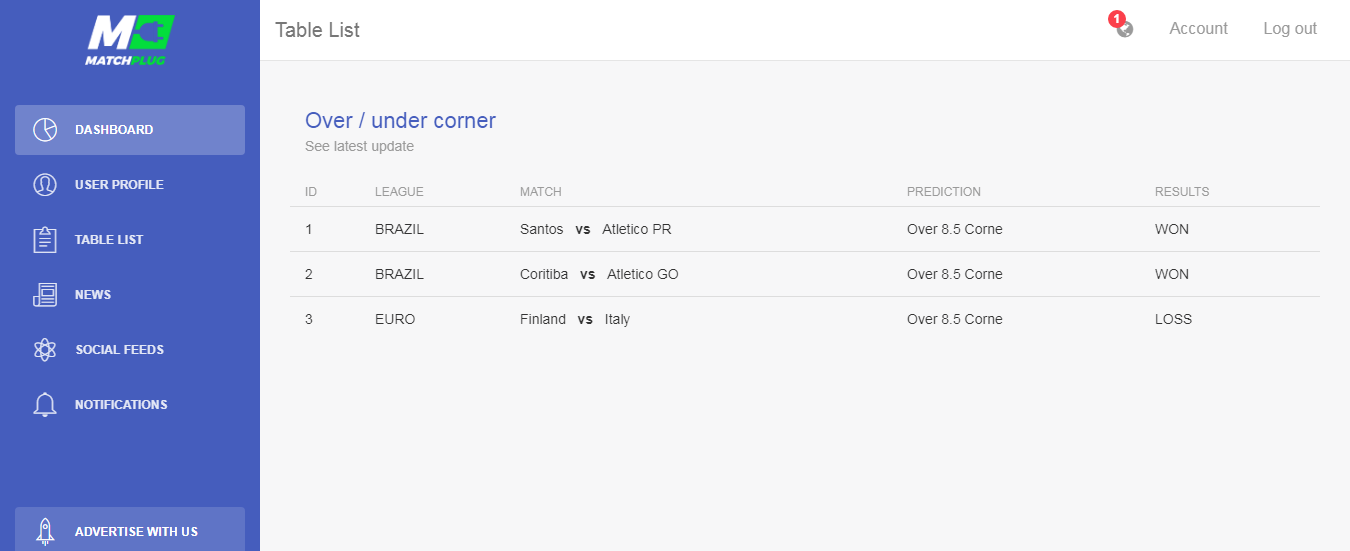Click the MatchPlug logo

pyautogui.click(x=130, y=41)
